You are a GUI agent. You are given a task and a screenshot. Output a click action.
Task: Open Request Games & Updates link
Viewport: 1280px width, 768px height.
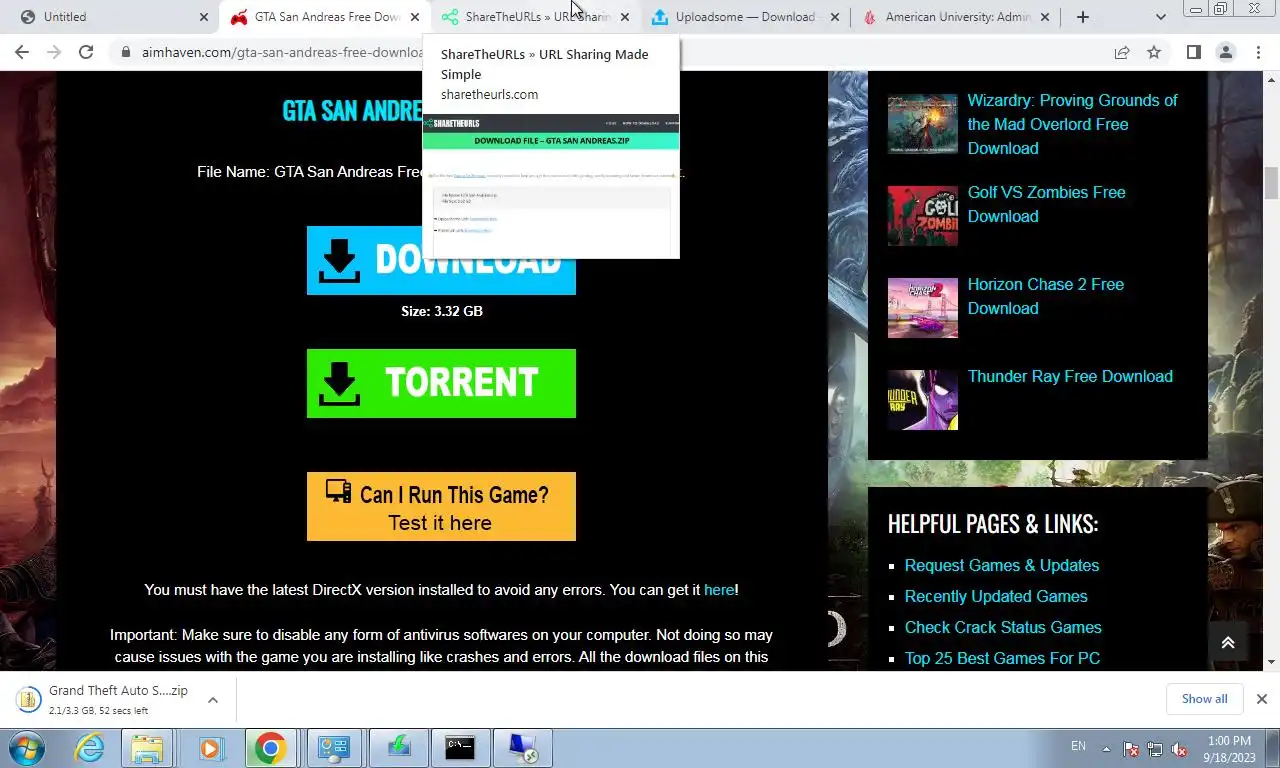click(1002, 565)
